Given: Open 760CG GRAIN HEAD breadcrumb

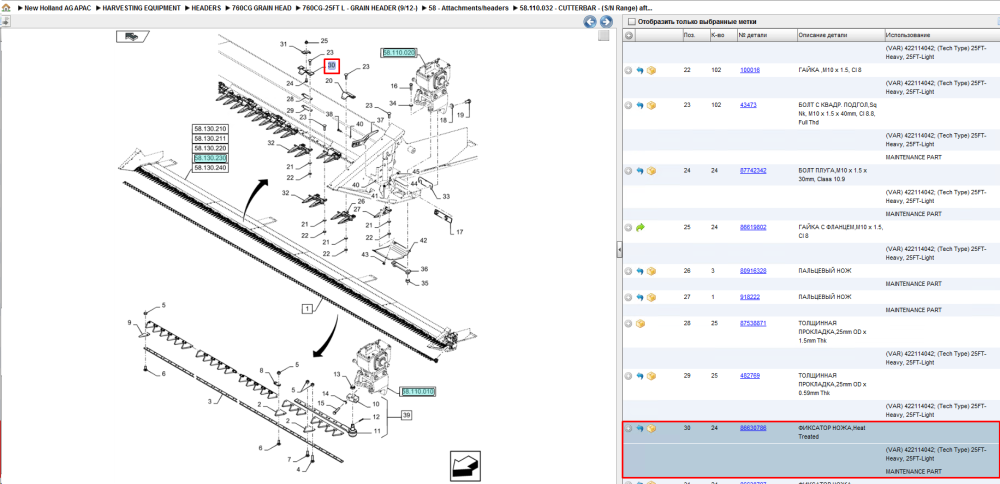Looking at the screenshot, I should tap(259, 9).
